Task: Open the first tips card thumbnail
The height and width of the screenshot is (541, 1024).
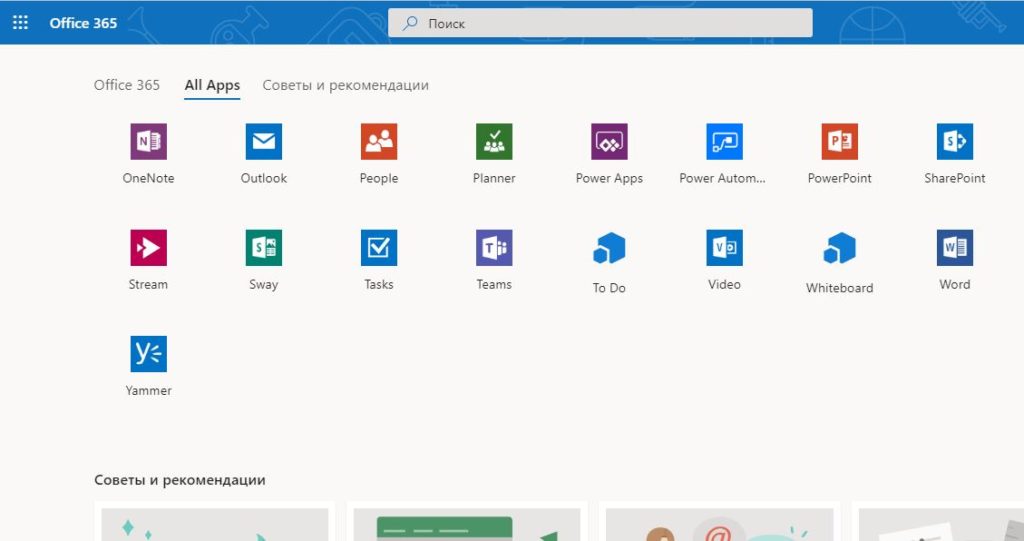Action: coord(215,524)
